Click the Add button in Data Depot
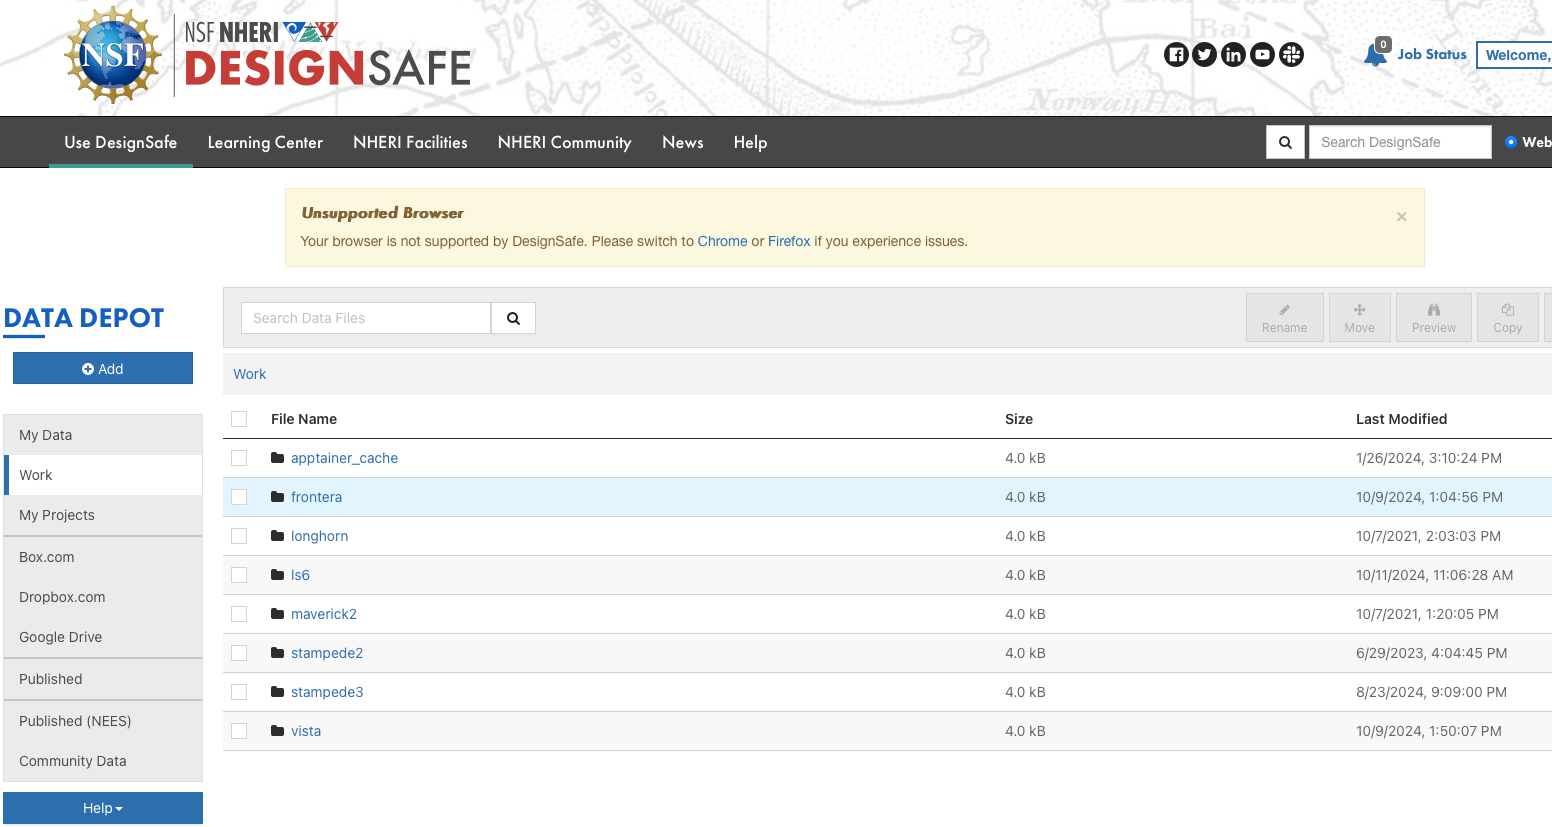 [103, 368]
